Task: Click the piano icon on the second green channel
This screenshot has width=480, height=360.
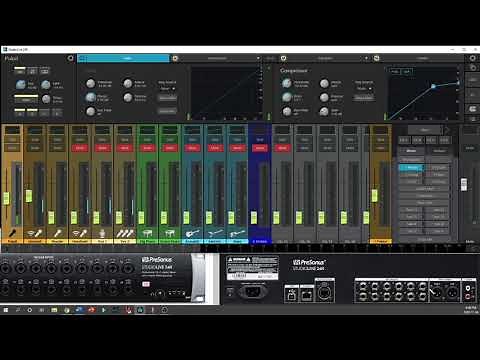Action: click(170, 233)
